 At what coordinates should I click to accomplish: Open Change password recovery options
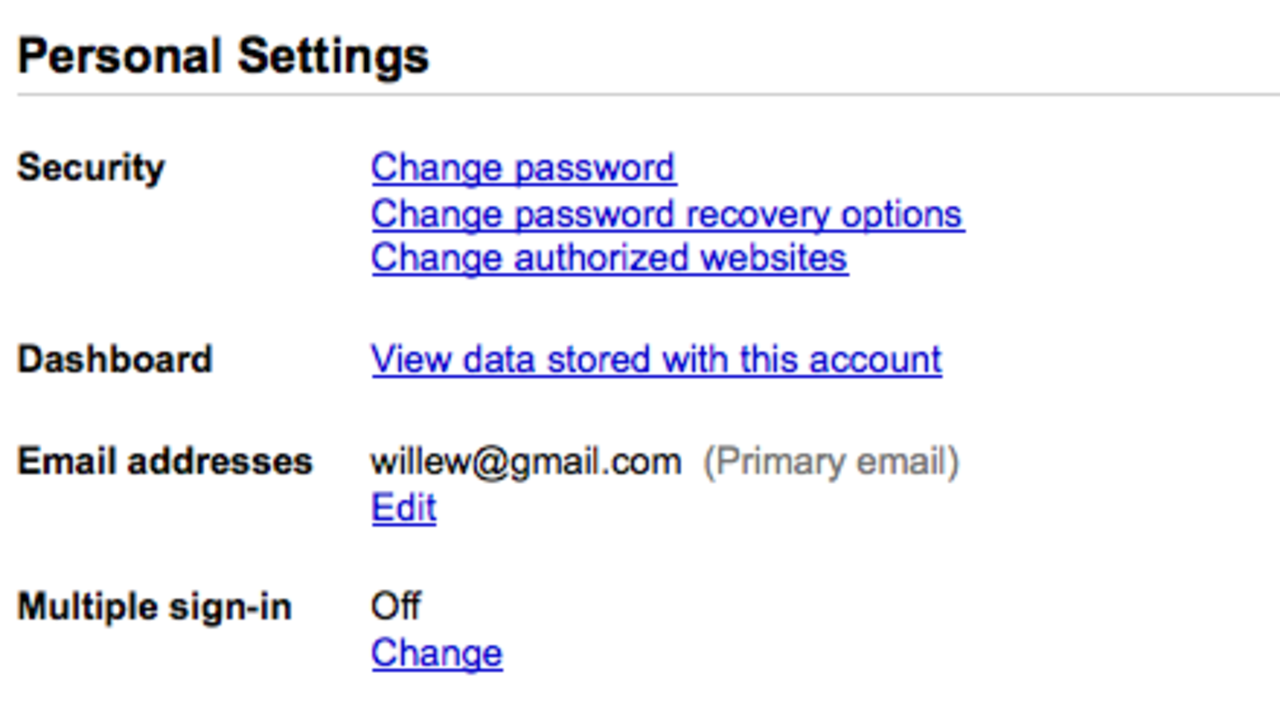(x=667, y=214)
